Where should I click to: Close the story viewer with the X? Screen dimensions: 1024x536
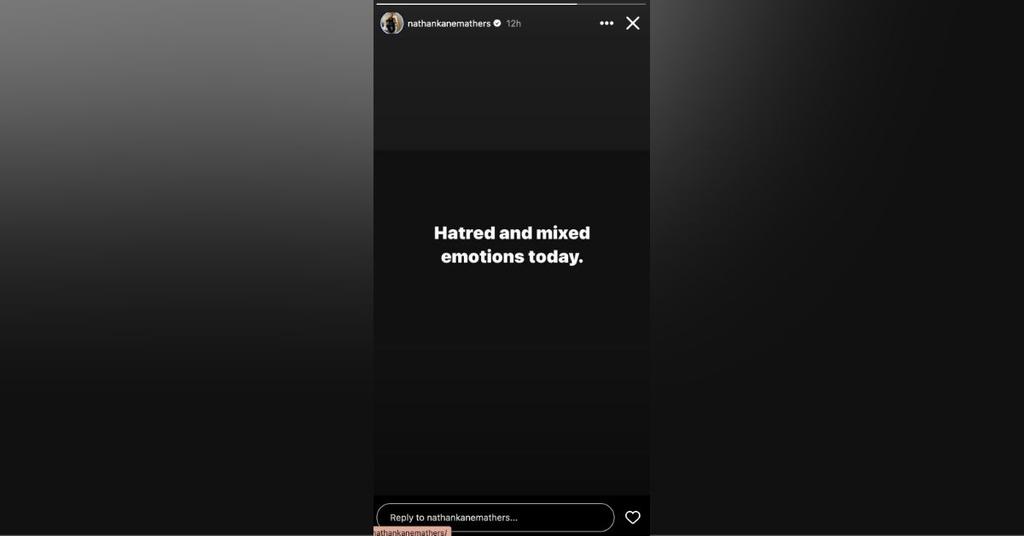pyautogui.click(x=632, y=24)
